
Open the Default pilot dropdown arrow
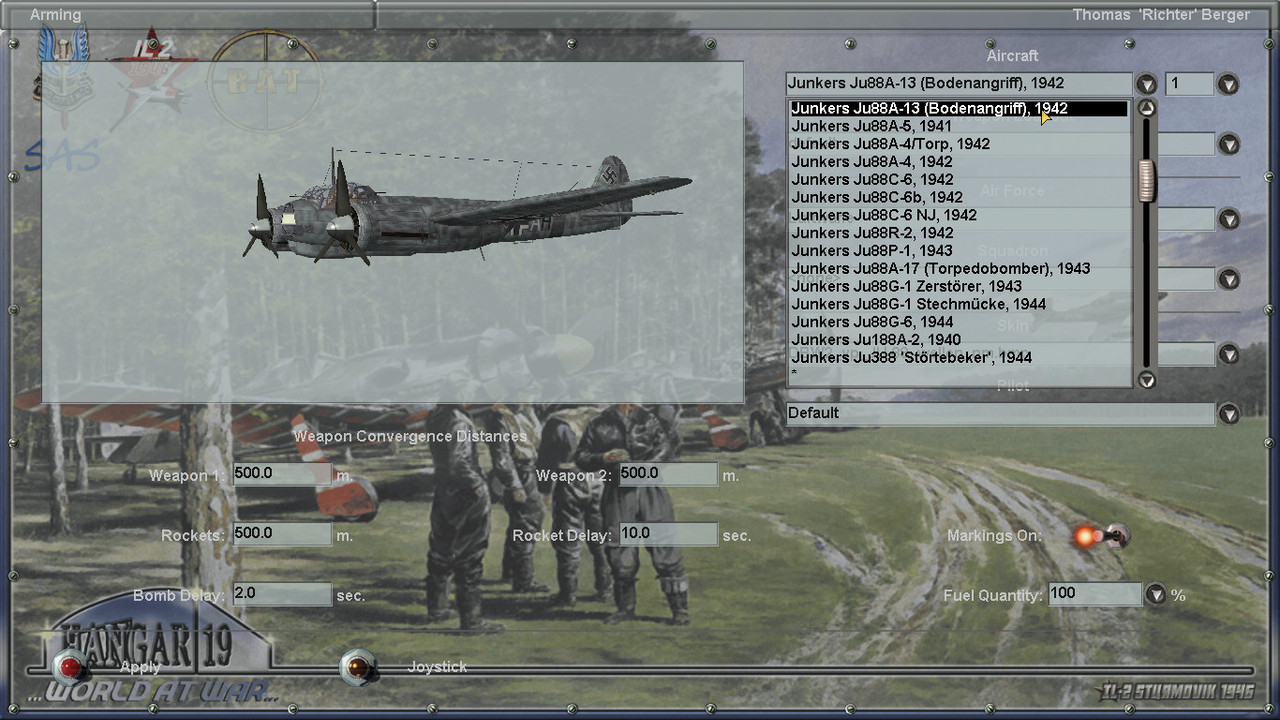(1228, 414)
